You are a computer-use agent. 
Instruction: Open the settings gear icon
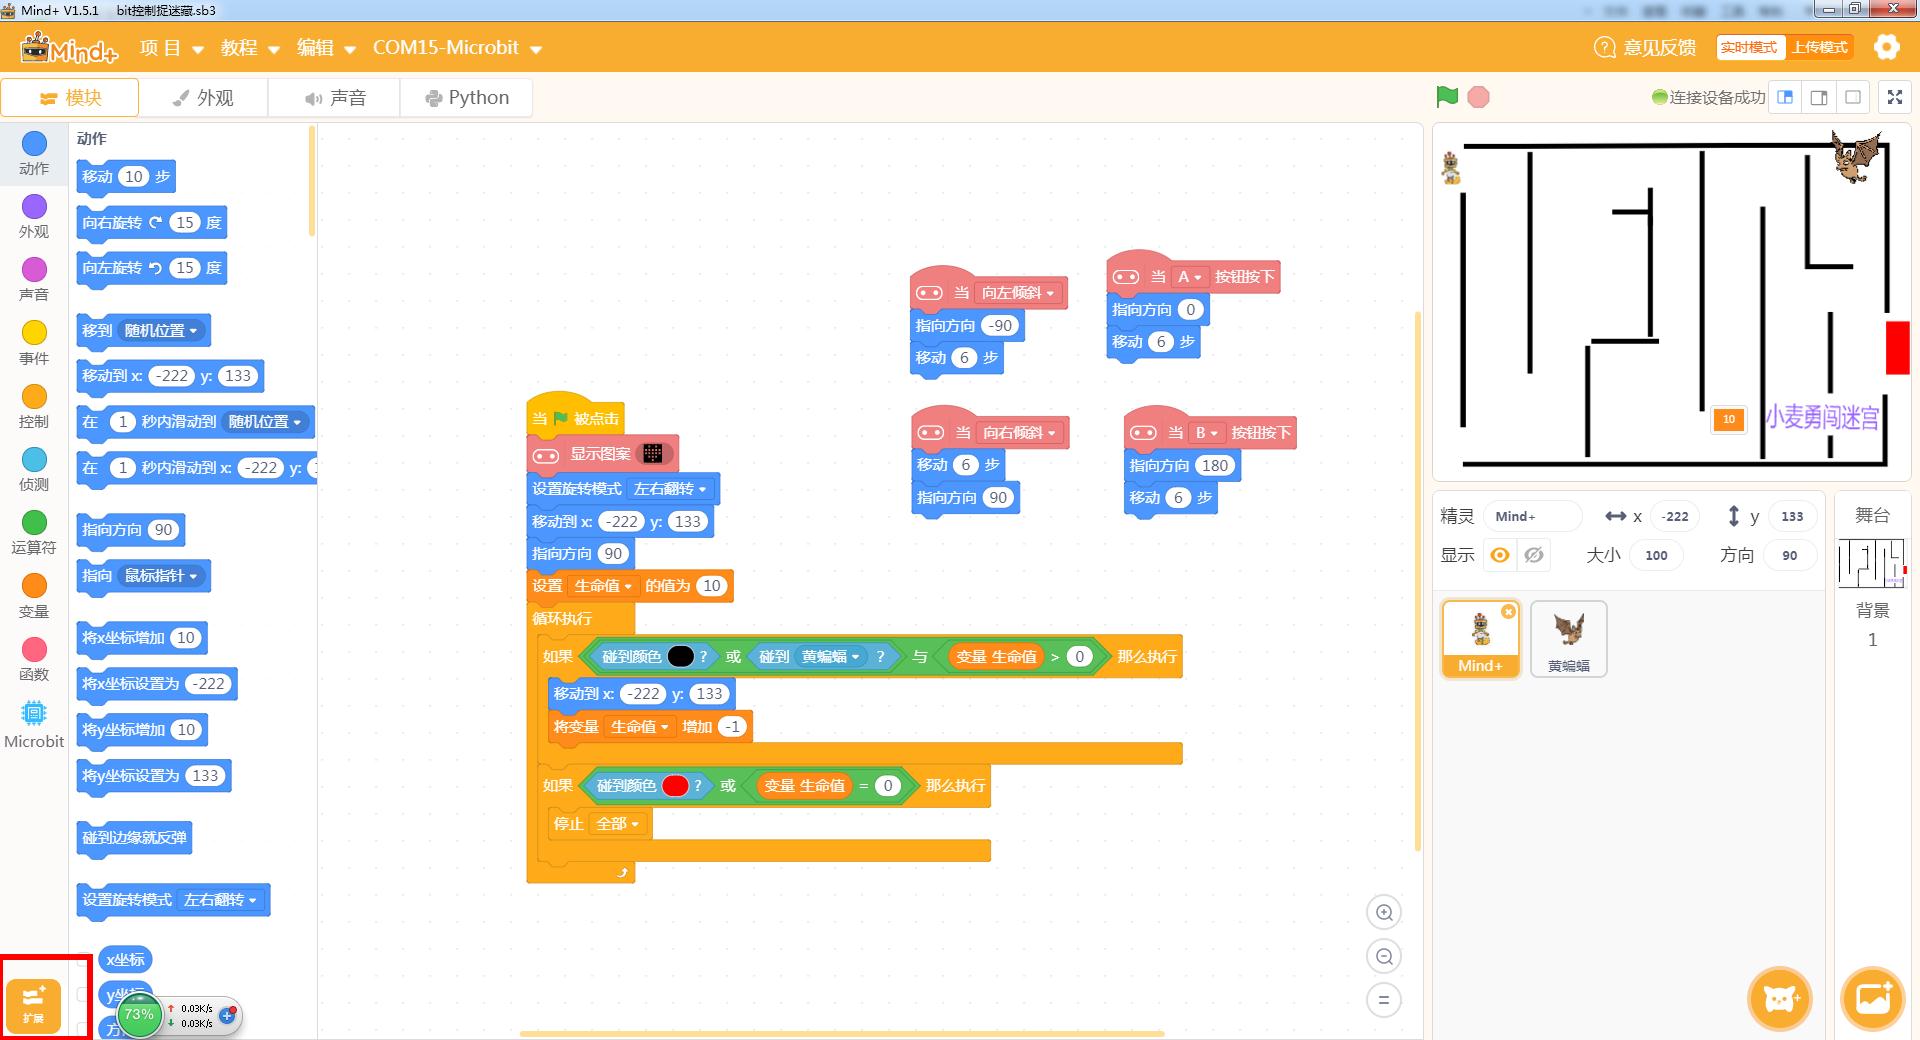point(1886,47)
